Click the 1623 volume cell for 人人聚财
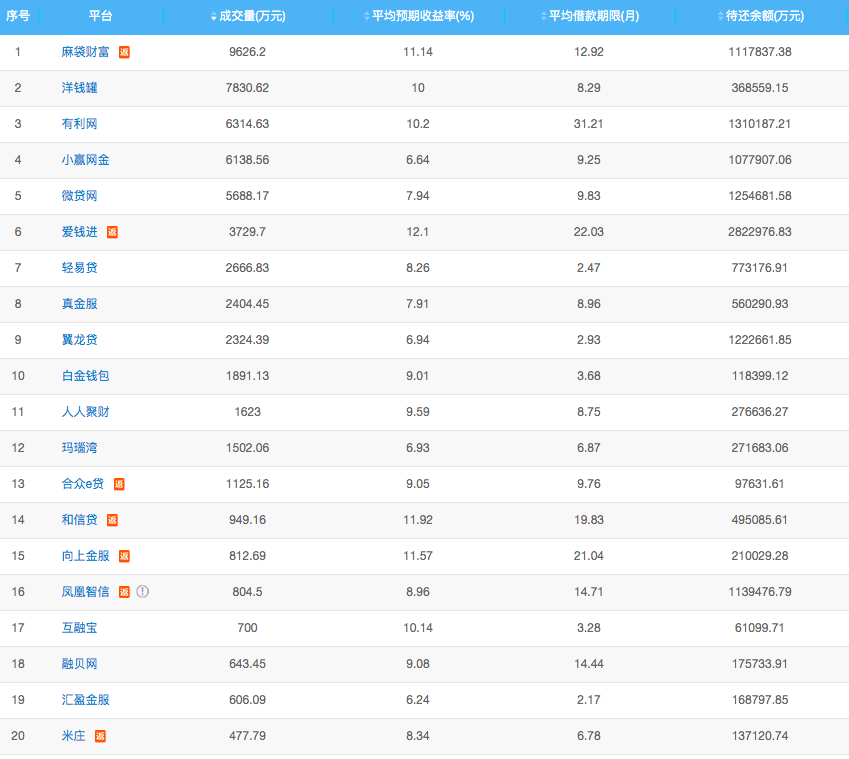 point(247,412)
